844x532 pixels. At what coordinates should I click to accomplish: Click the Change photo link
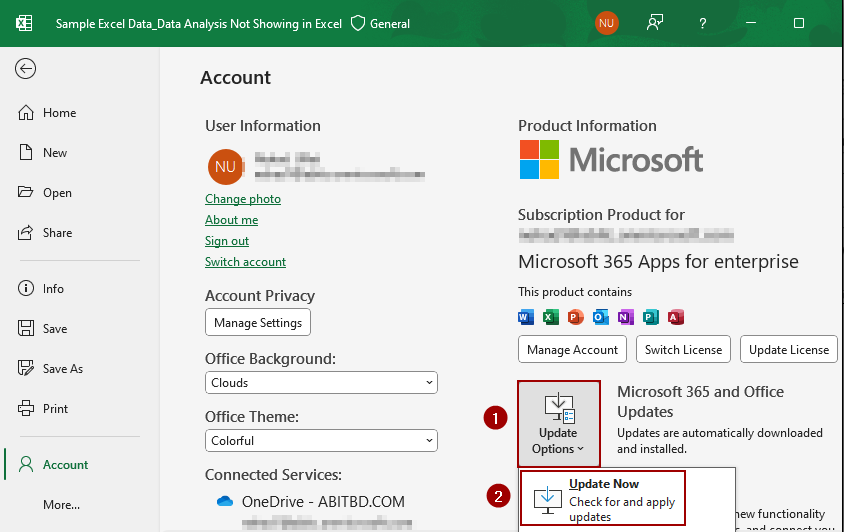(x=243, y=199)
